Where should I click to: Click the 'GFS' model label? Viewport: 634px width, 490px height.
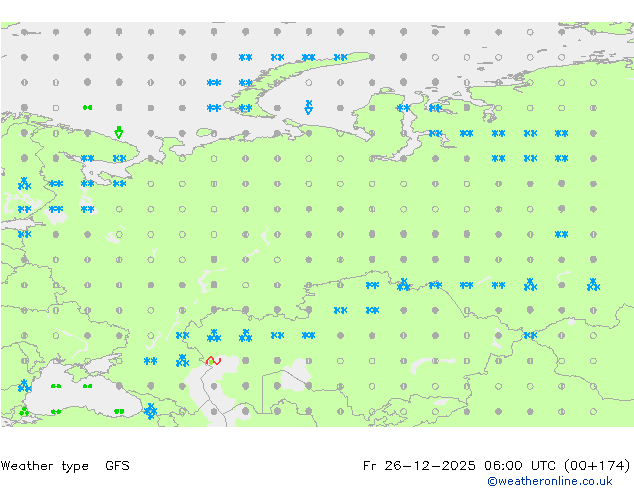[117, 466]
